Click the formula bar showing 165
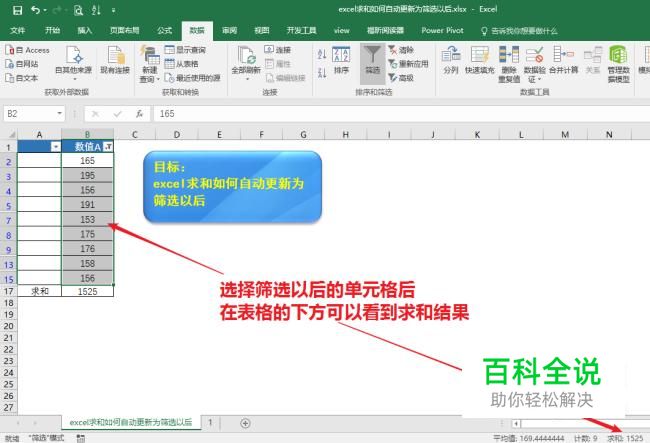The height and width of the screenshot is (443, 650). click(401, 114)
